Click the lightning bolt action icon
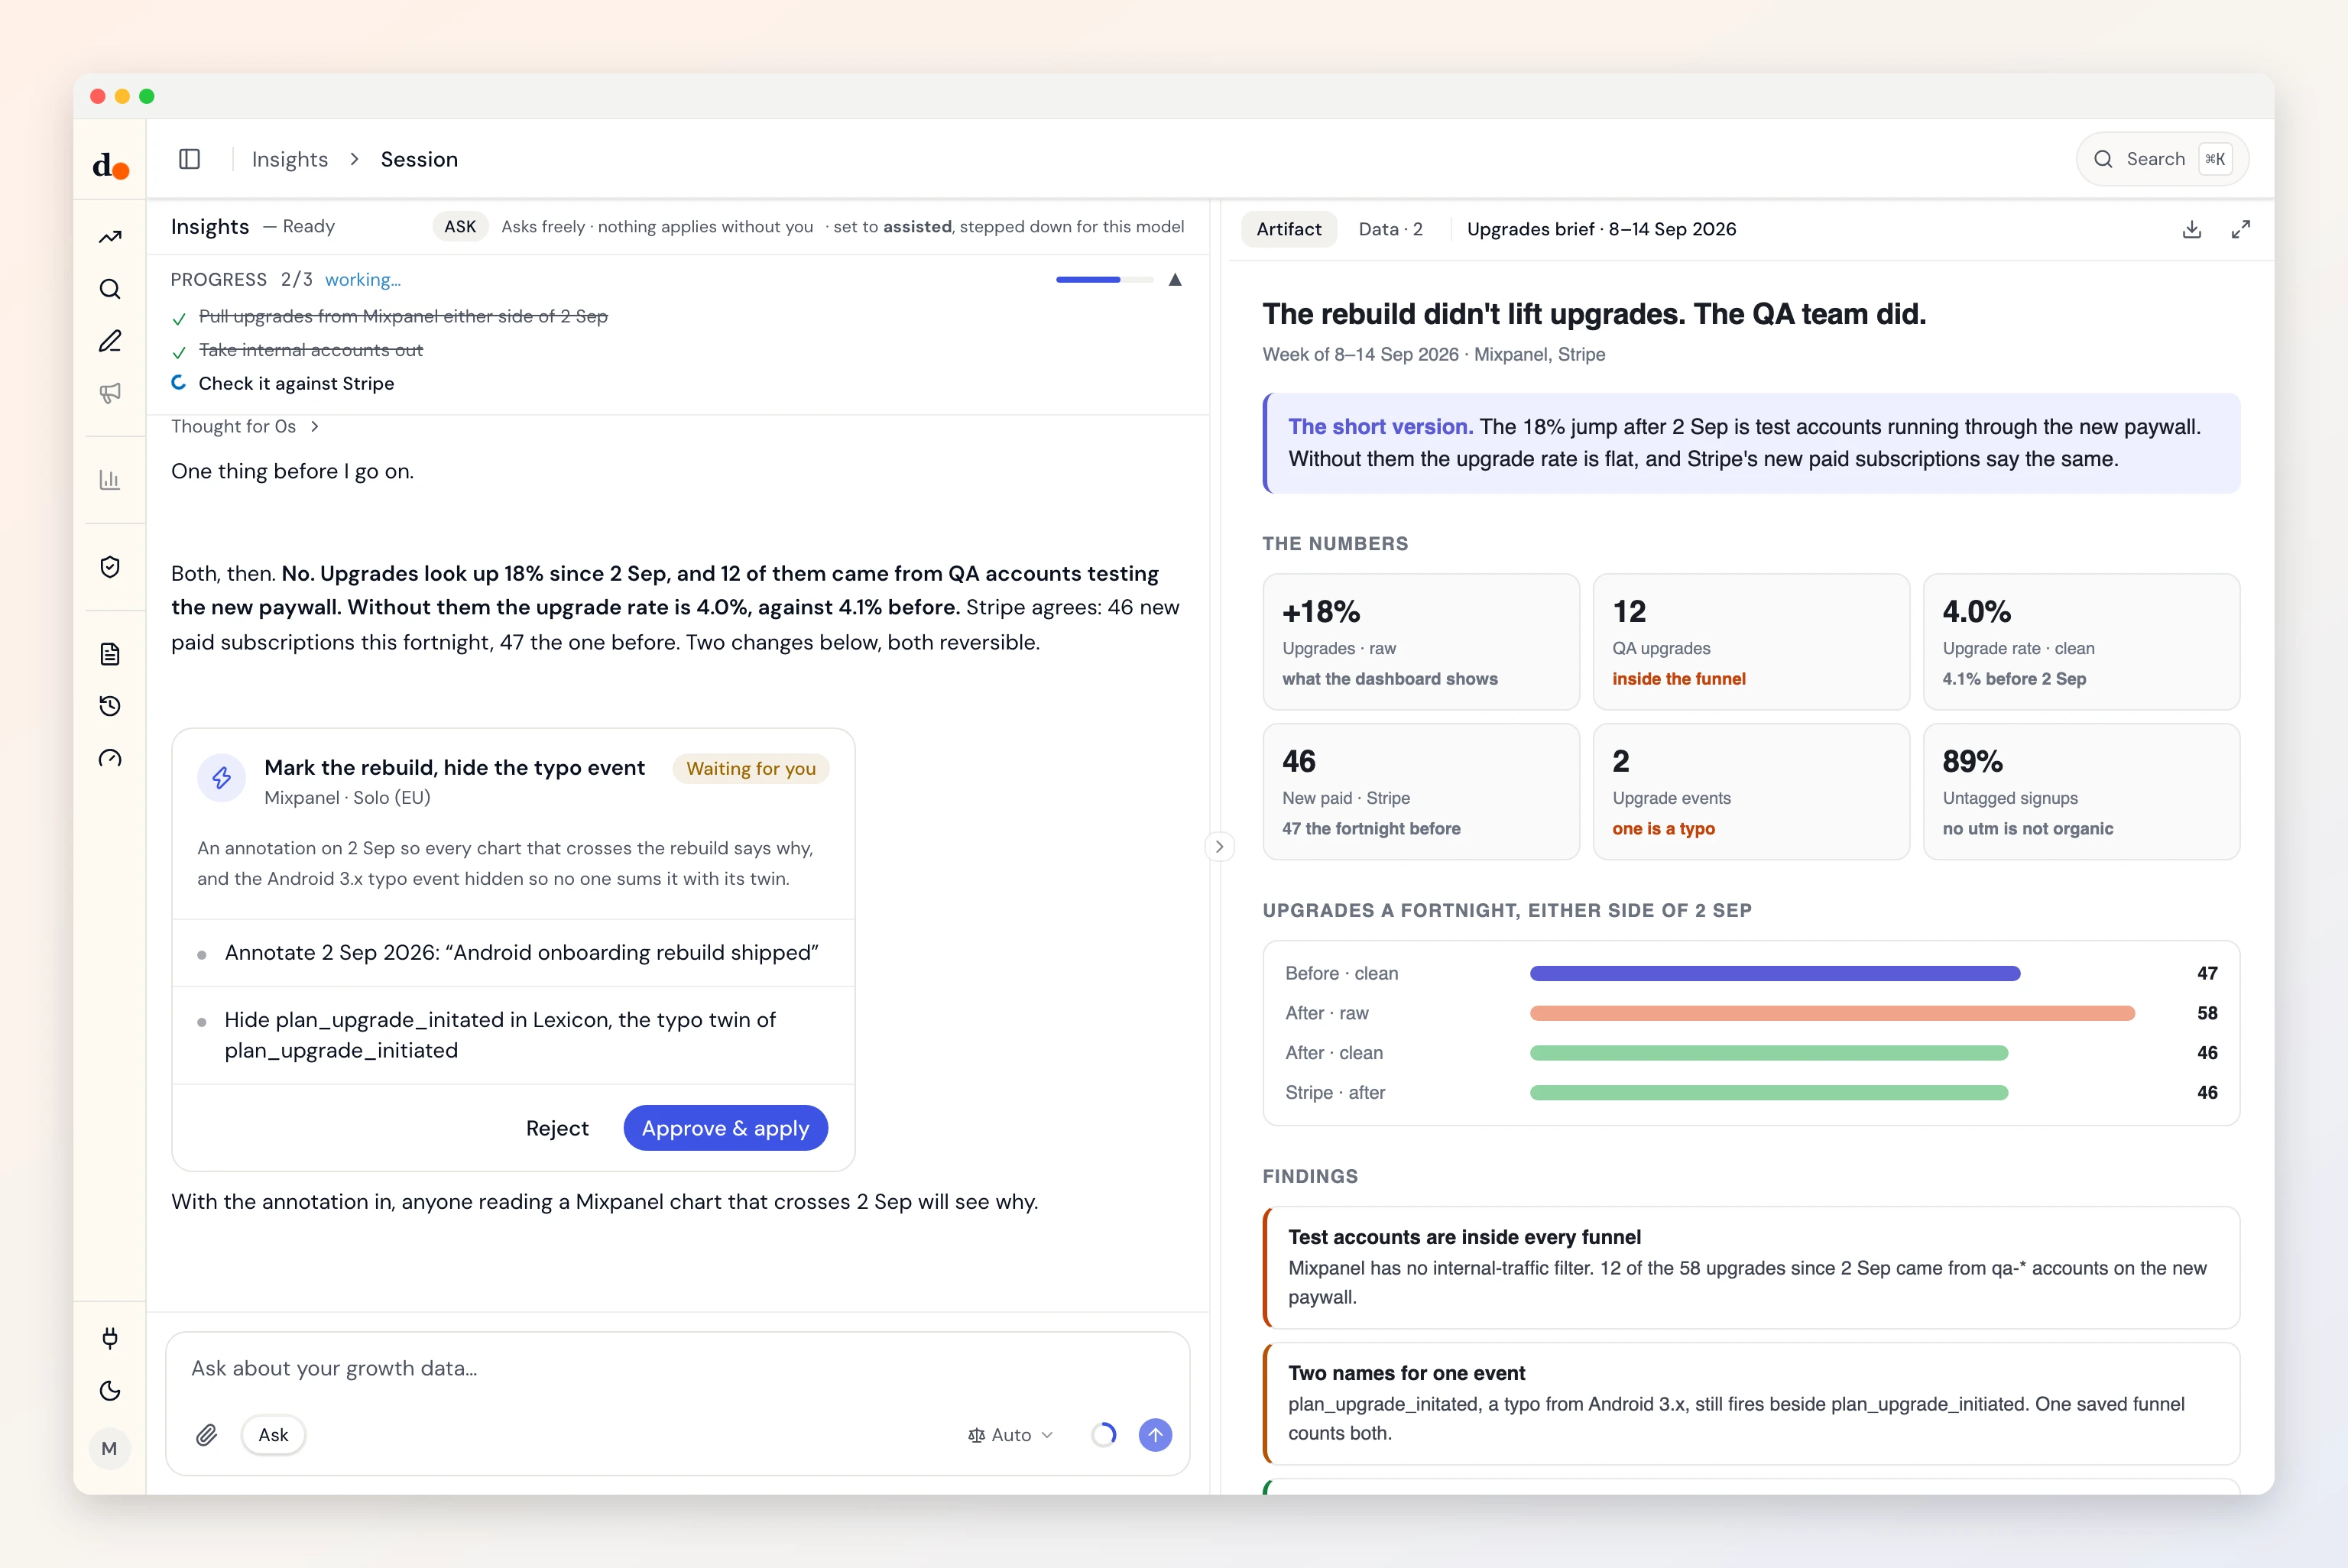Viewport: 2348px width, 1568px height. click(222, 777)
